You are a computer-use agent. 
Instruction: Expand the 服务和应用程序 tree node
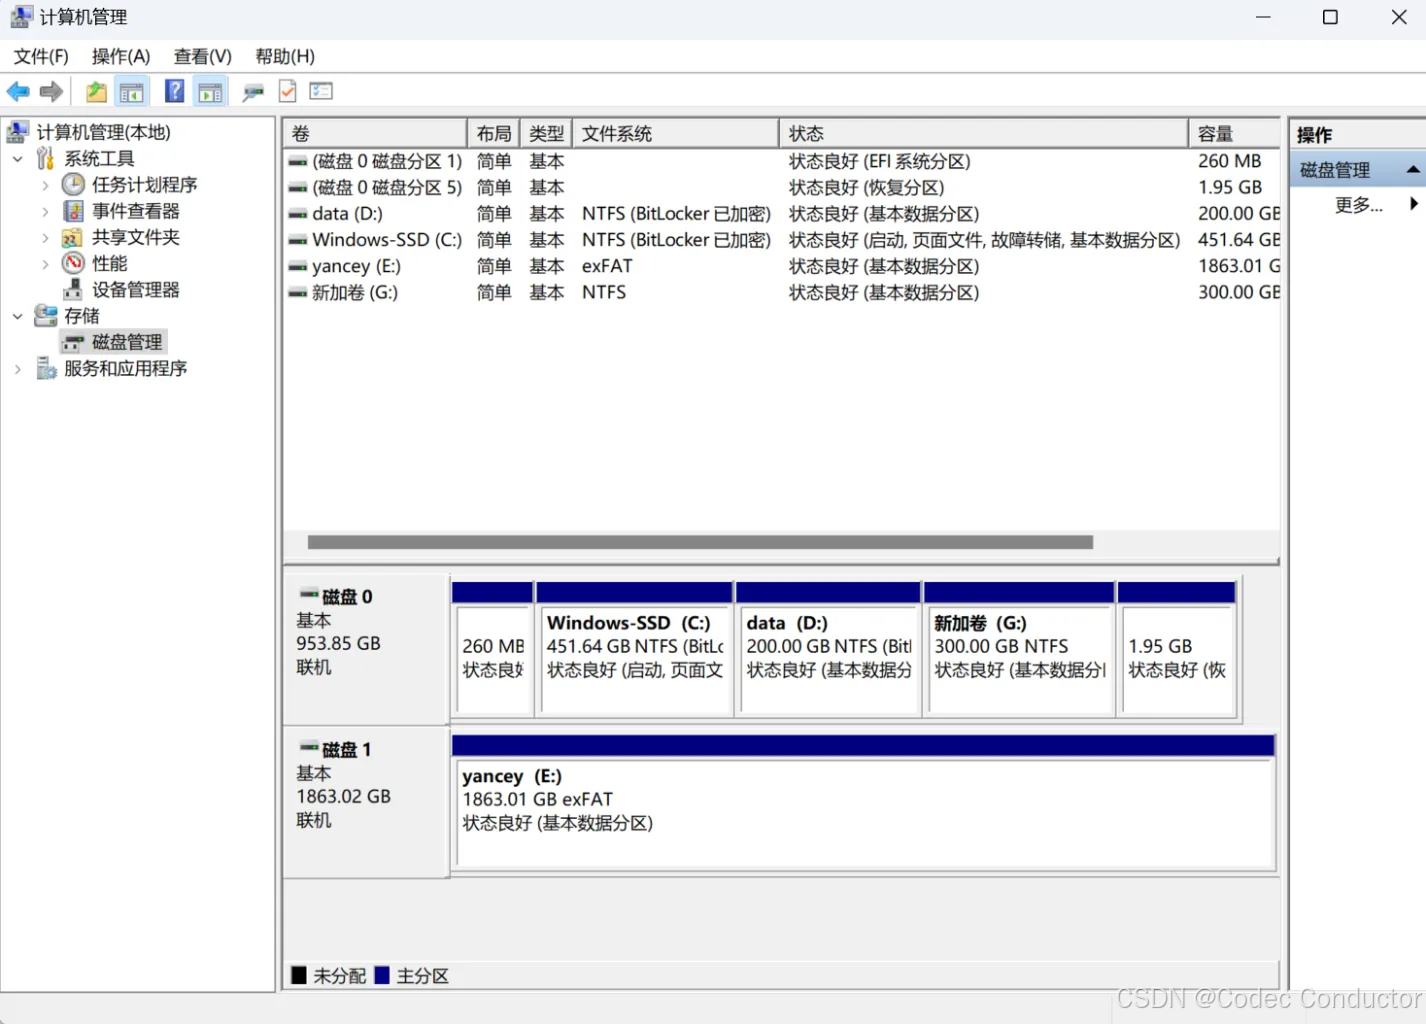[17, 369]
